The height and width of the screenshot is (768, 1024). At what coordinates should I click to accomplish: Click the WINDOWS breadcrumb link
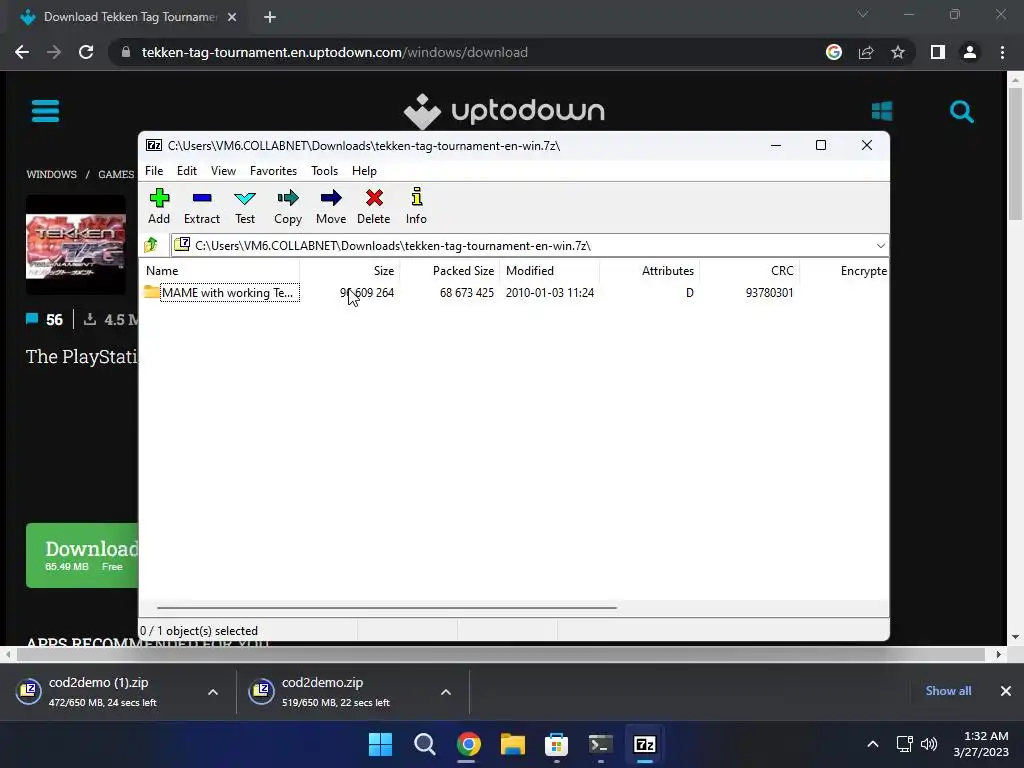click(x=52, y=174)
